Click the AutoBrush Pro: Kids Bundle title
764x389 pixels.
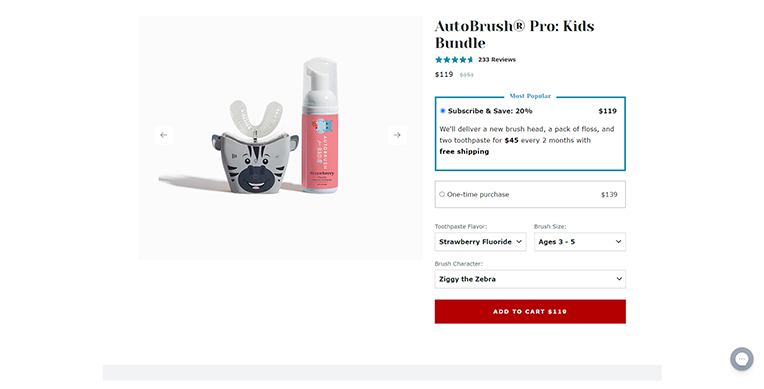(x=515, y=35)
